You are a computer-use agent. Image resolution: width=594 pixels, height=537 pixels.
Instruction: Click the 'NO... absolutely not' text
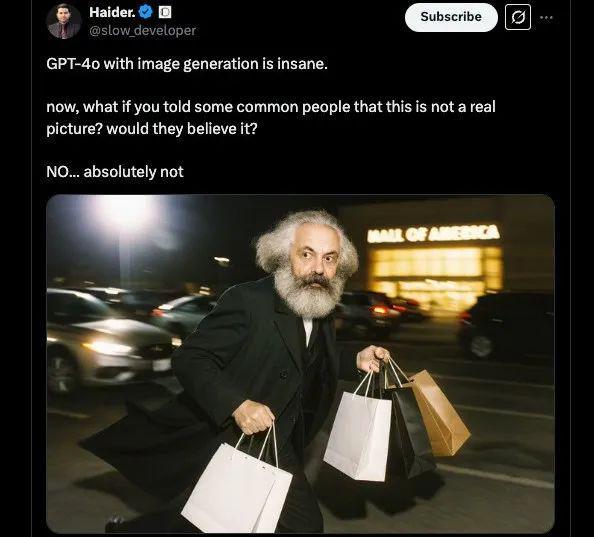click(115, 172)
